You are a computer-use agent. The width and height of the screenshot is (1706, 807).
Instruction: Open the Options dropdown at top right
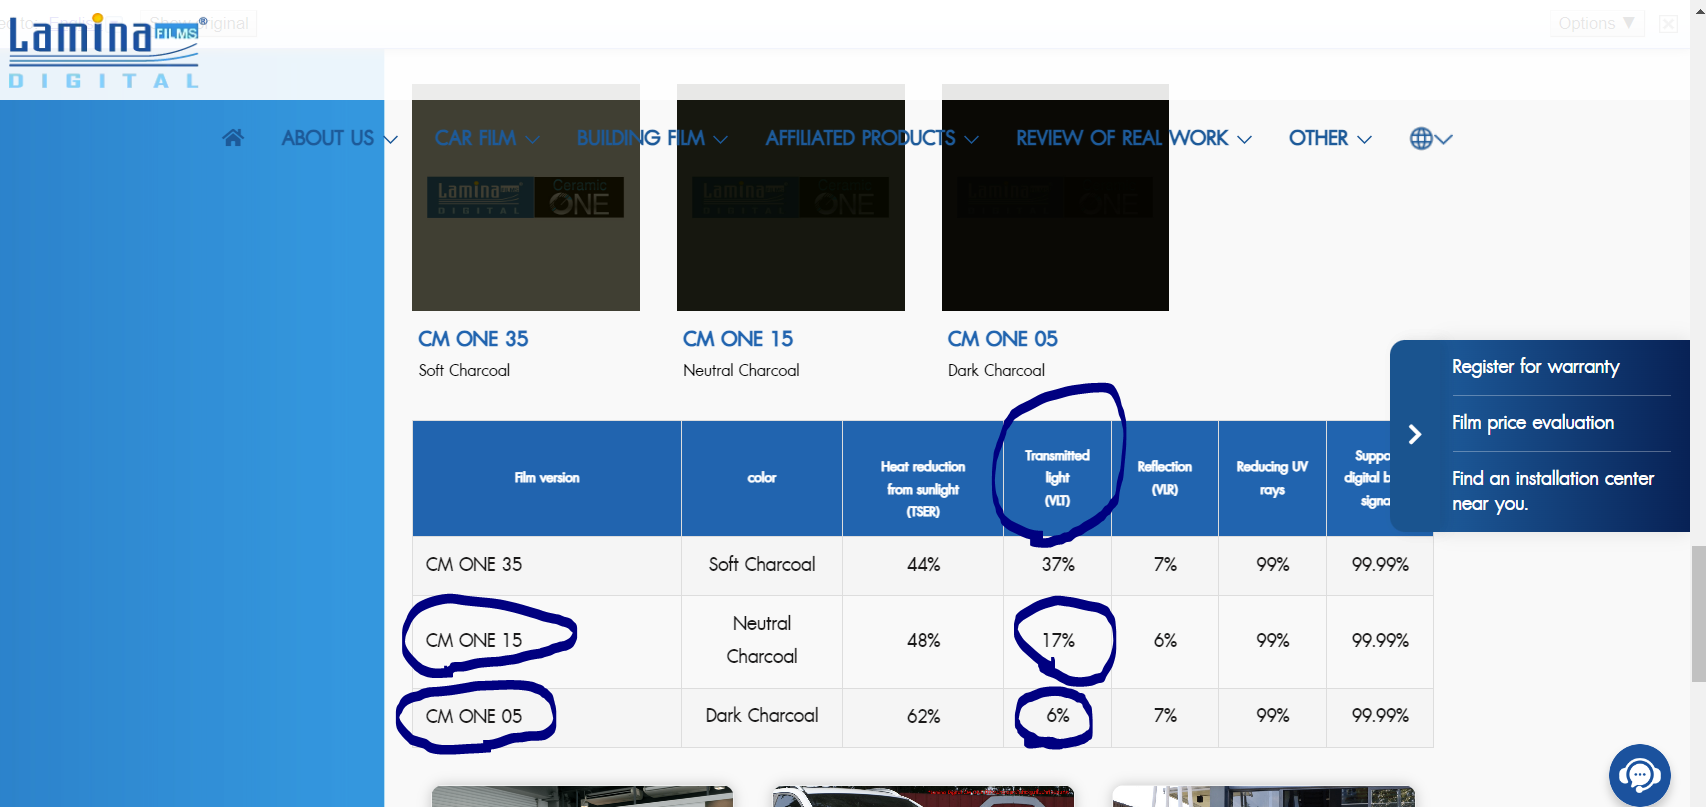[x=1597, y=23]
